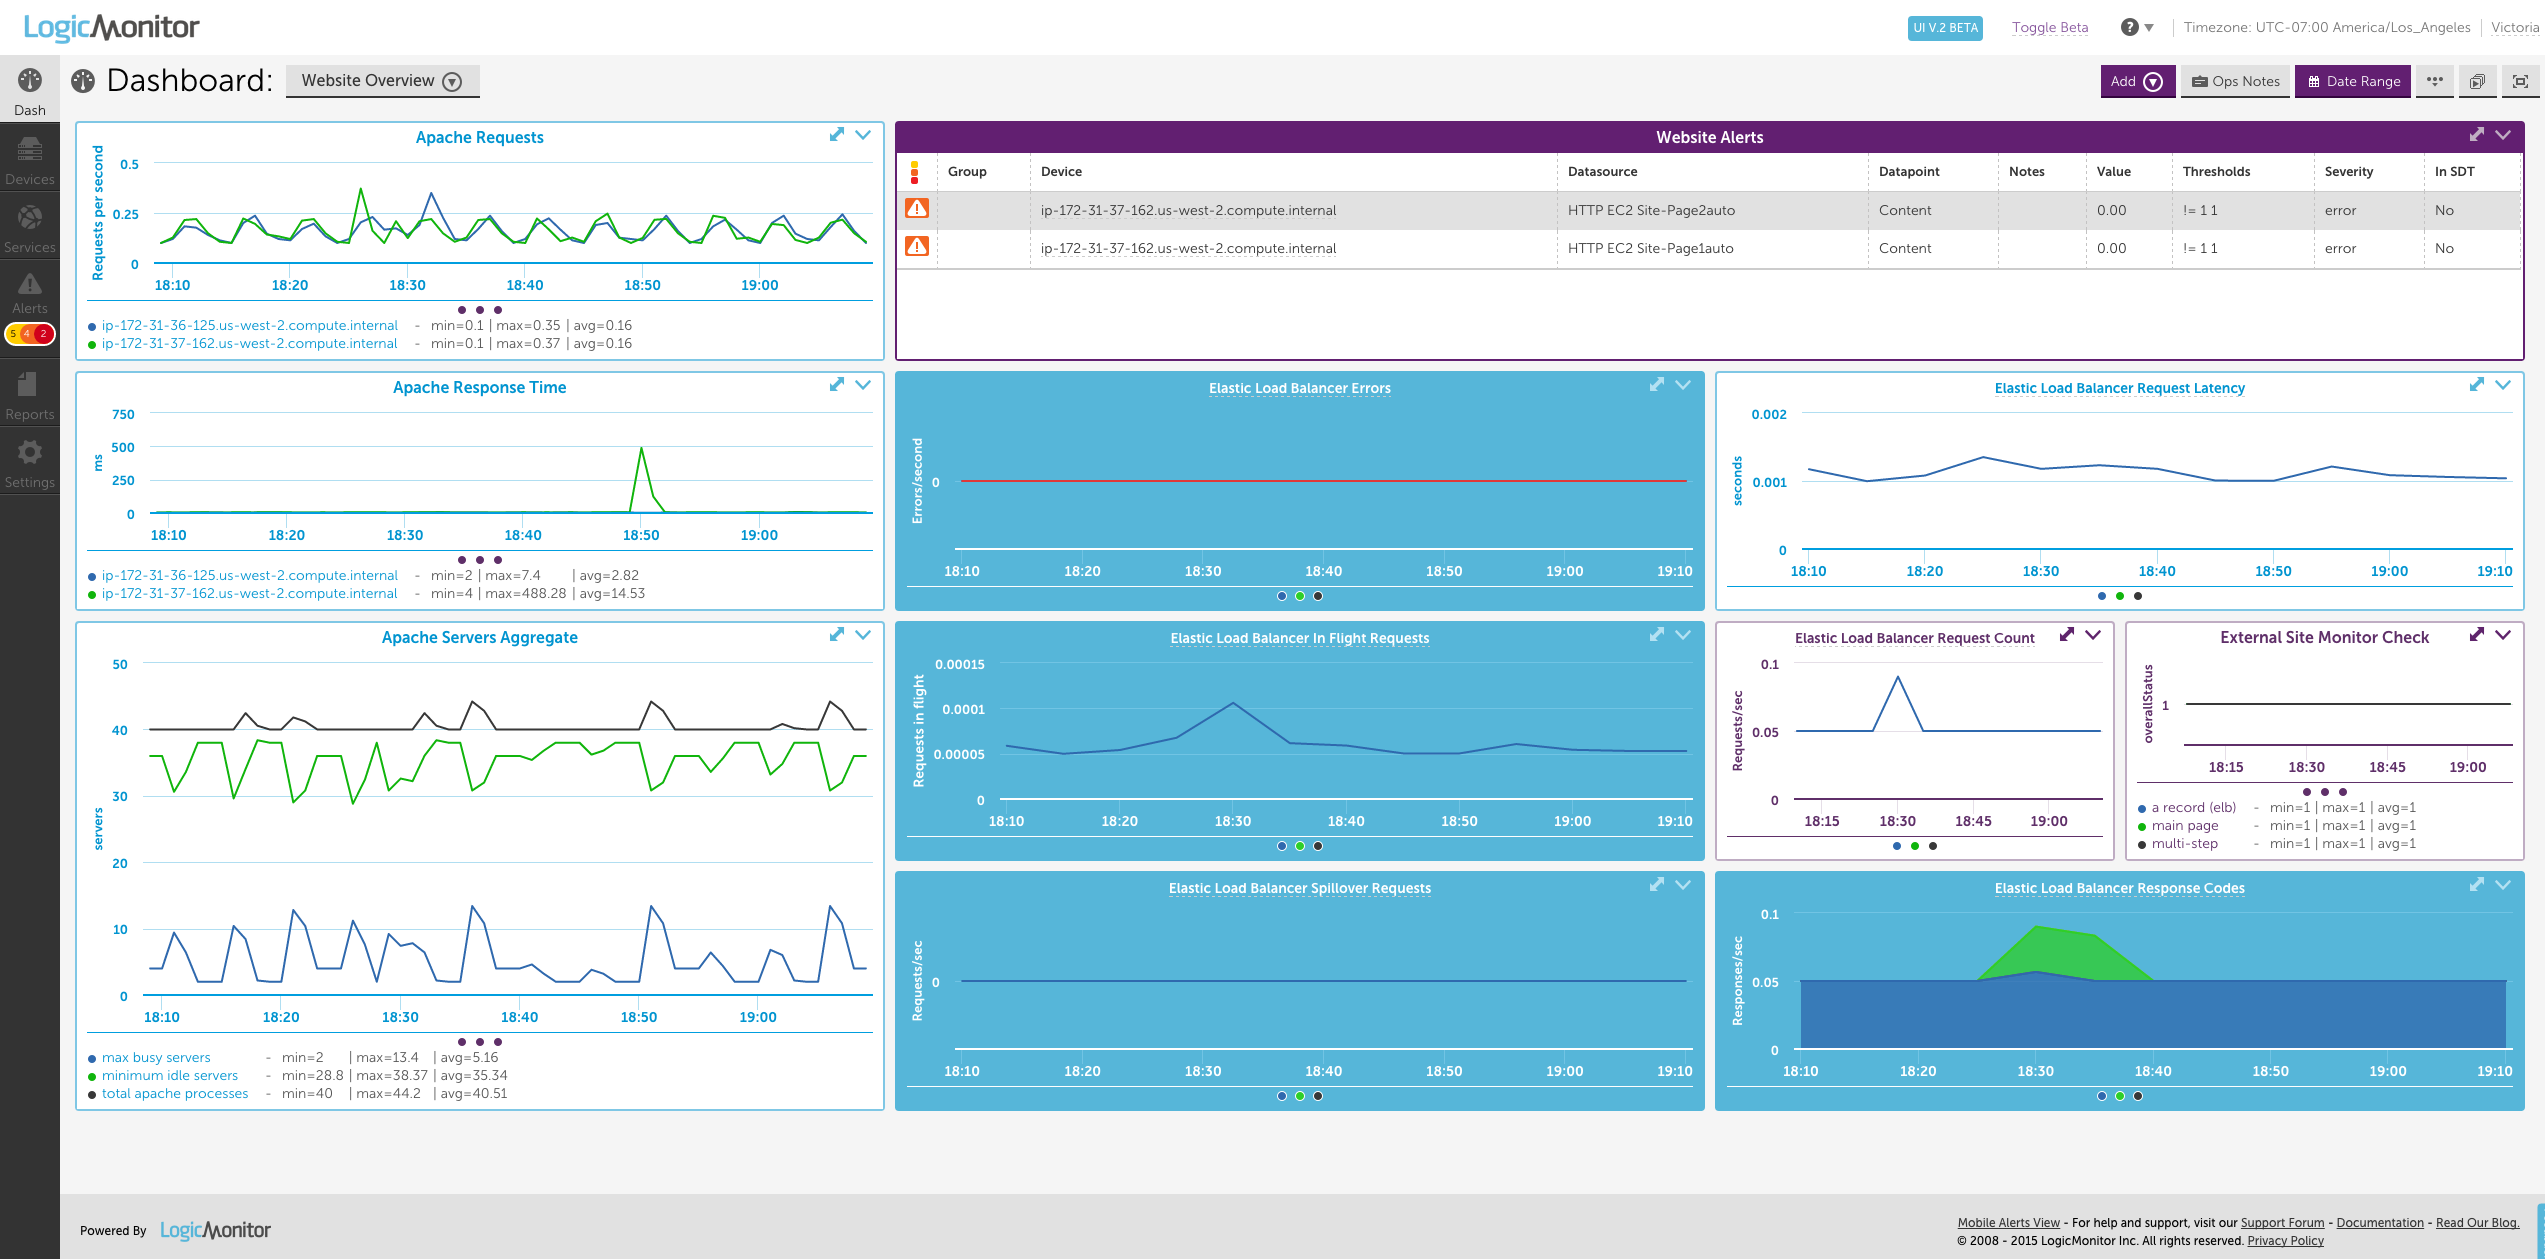Open the Apache Requests widget chevron menu
Screen dimensions: 2545x1259
point(863,135)
